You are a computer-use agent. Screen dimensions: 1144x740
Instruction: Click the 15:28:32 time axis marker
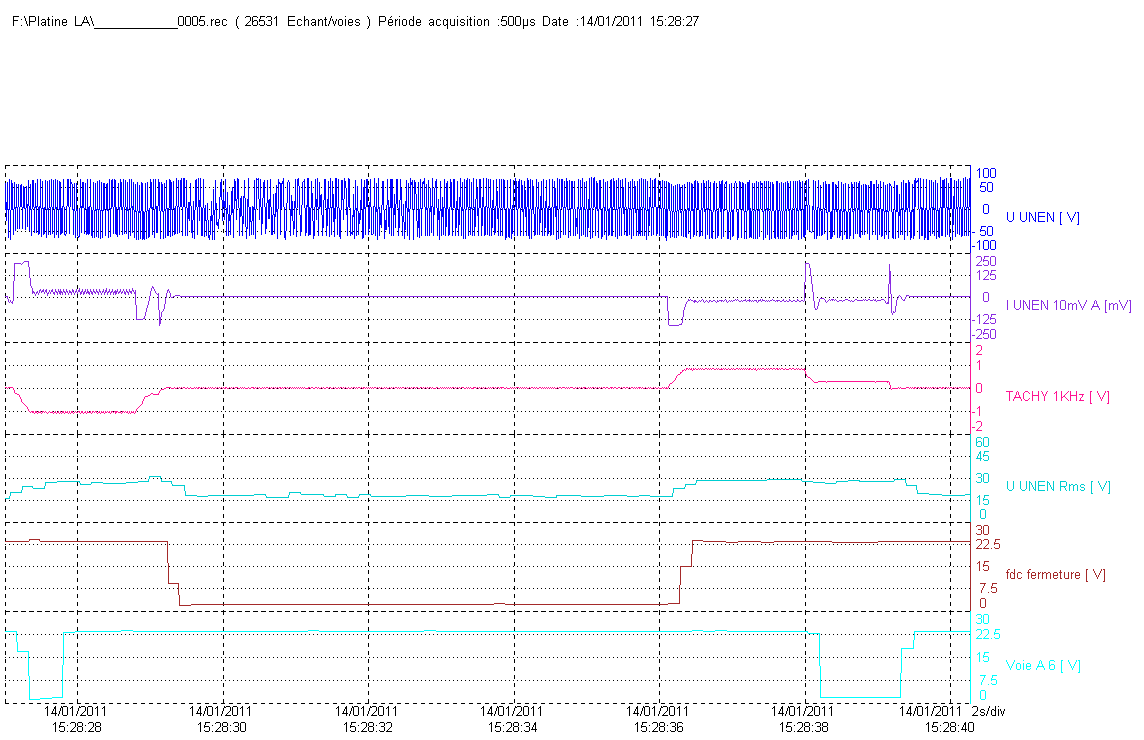(x=367, y=728)
